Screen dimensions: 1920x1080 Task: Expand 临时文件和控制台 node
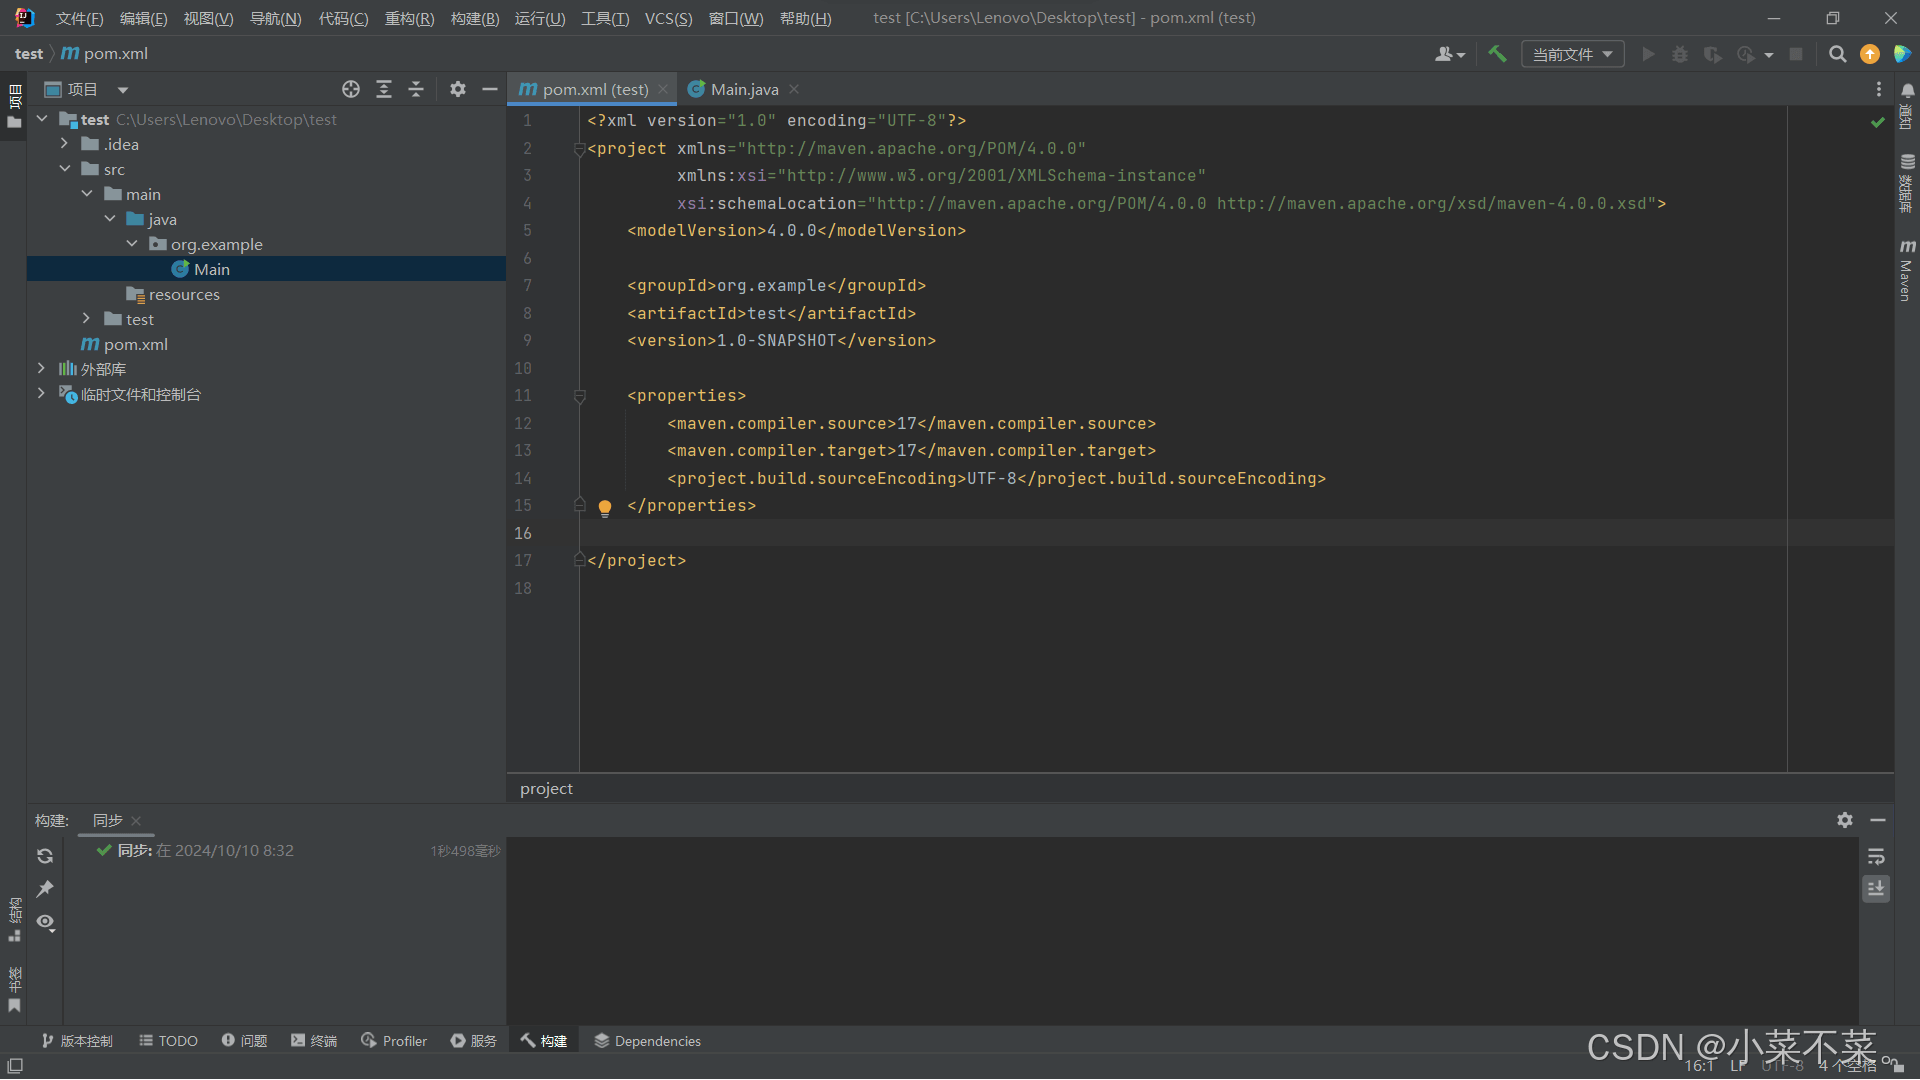tap(42, 394)
